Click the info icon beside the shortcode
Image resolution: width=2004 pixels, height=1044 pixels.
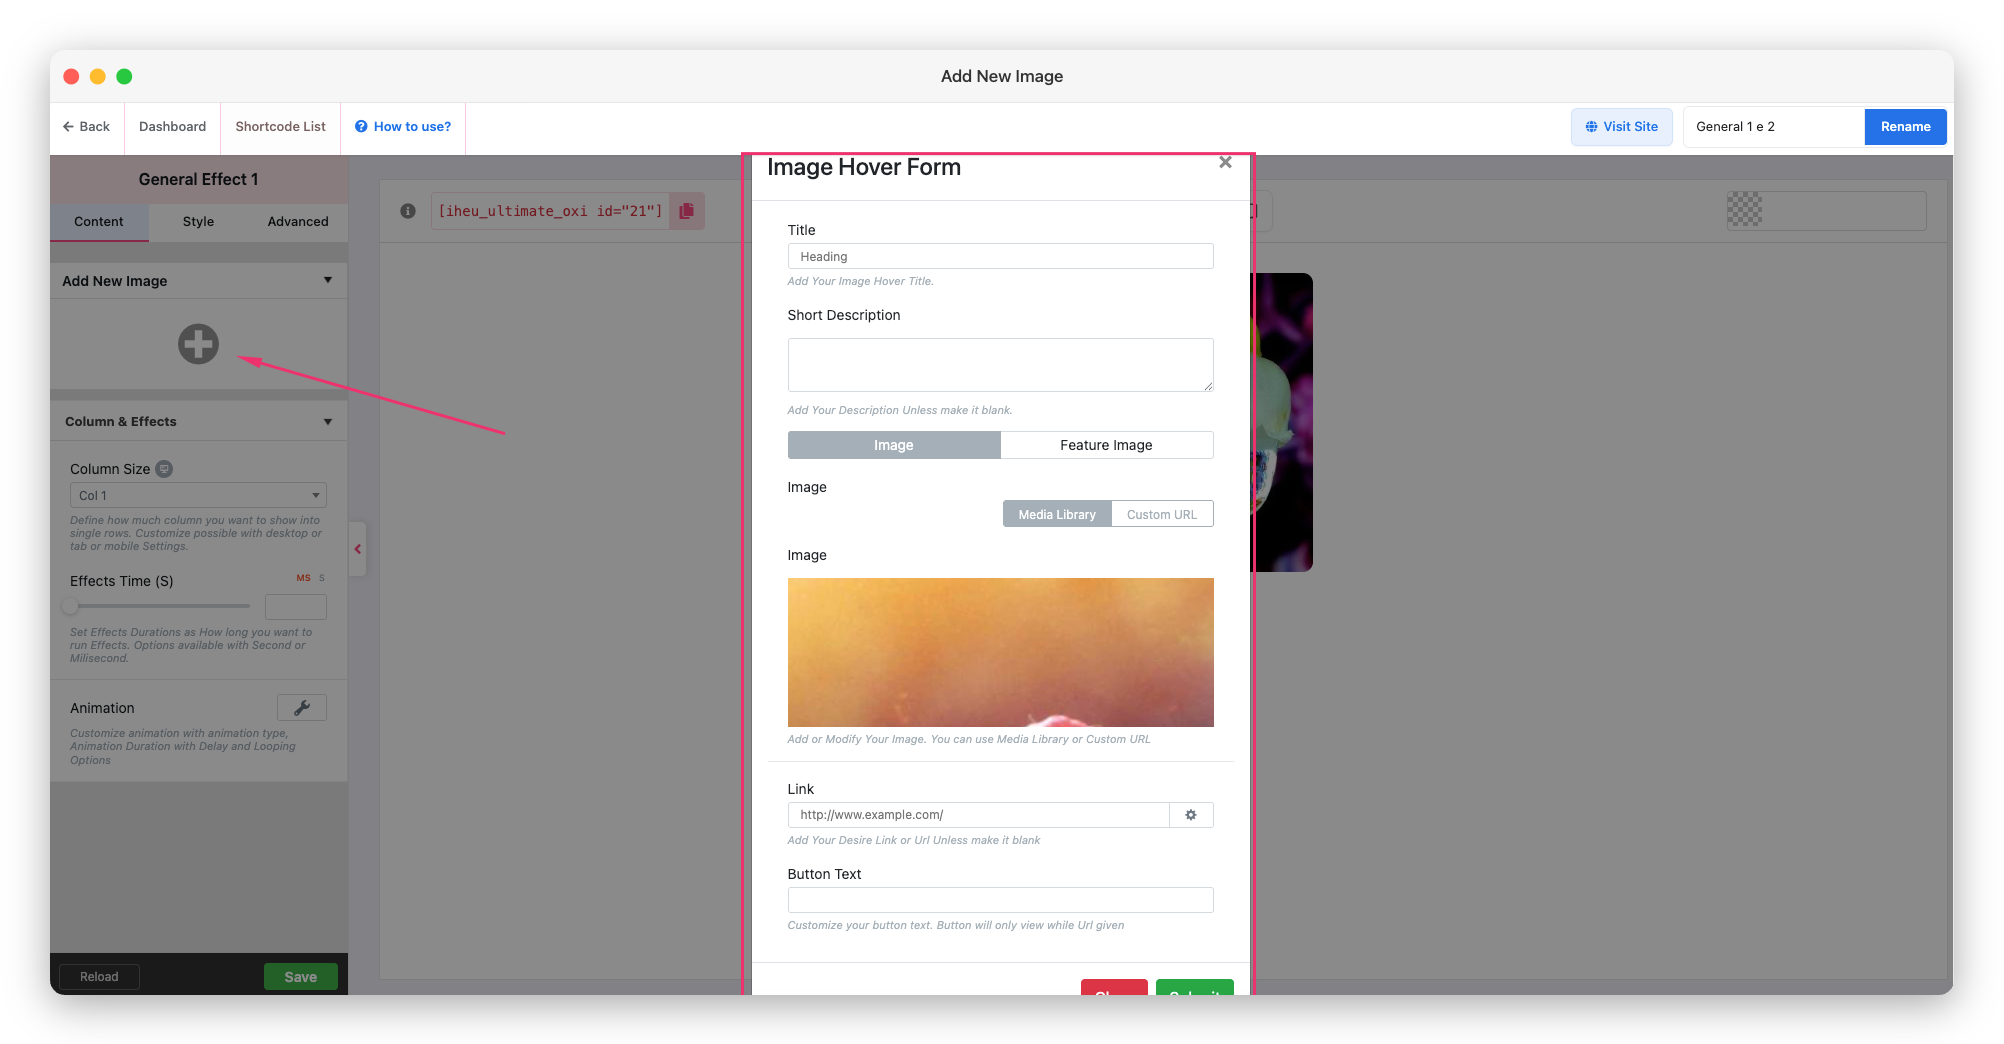point(408,211)
